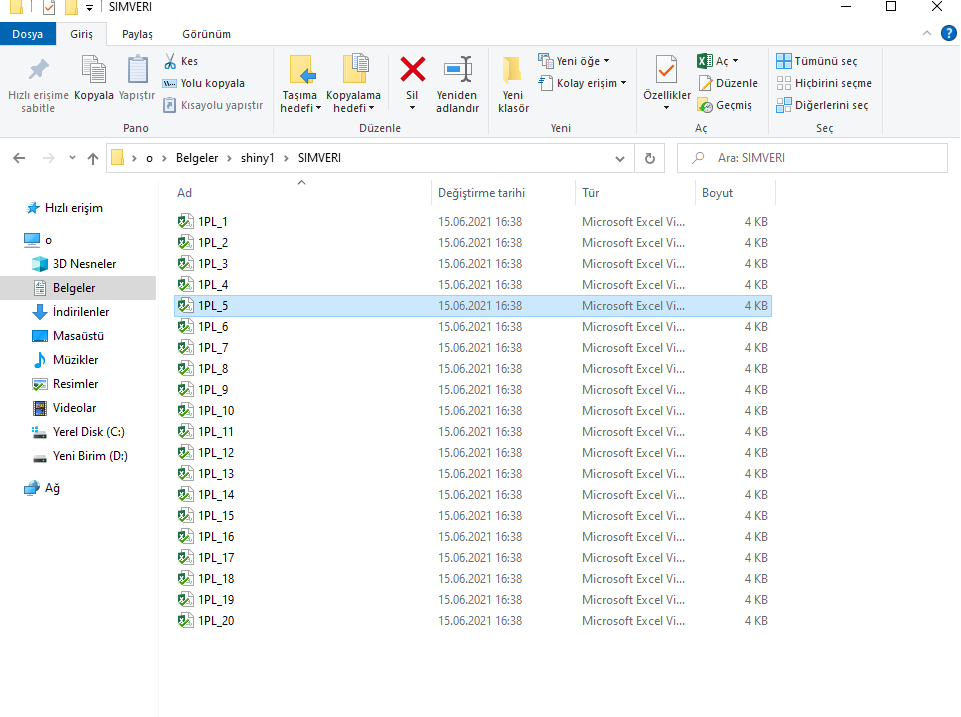The image size is (961, 717).
Task: Go up one folder level arrow
Action: pos(93,158)
